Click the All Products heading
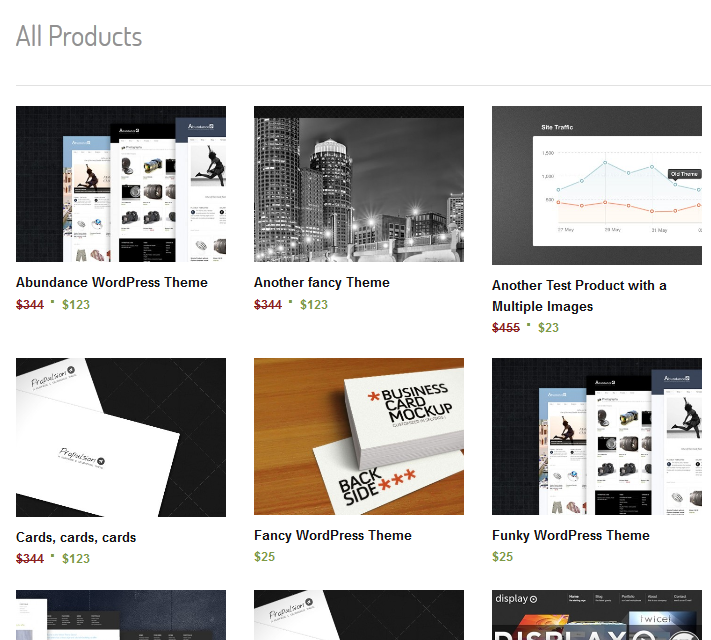The image size is (711, 640). [x=79, y=36]
